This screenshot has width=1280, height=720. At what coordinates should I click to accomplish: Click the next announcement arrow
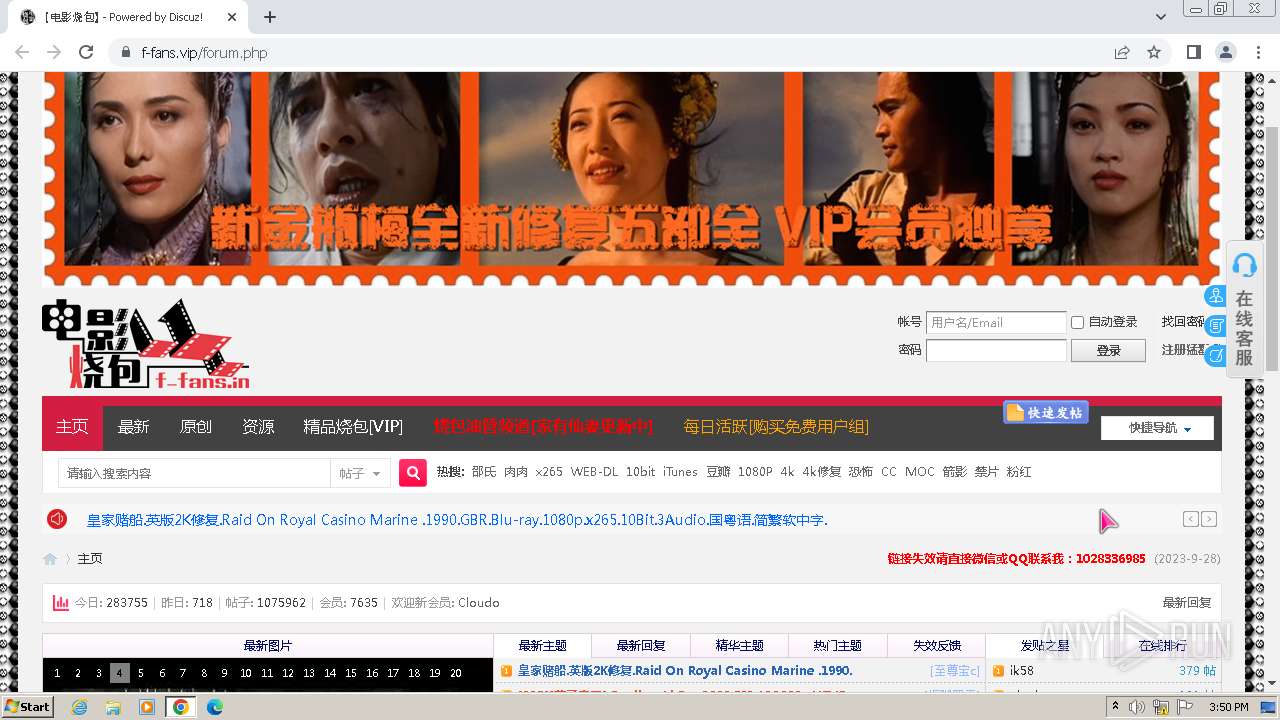tap(1209, 519)
